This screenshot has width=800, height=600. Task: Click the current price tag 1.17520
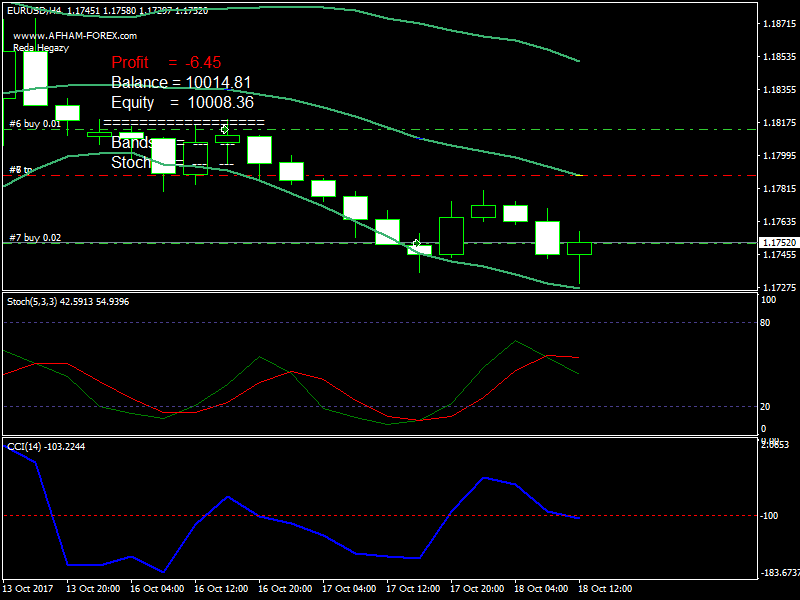pyautogui.click(x=778, y=243)
